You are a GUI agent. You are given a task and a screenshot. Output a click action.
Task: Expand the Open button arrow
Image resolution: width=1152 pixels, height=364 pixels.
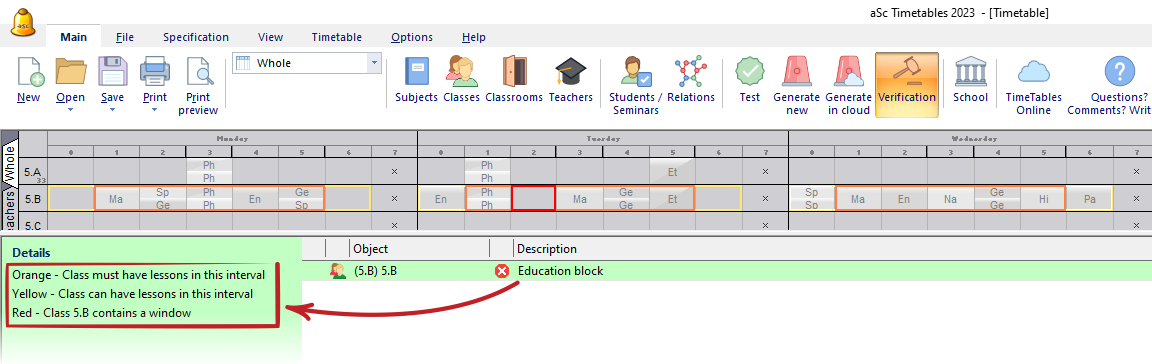pyautogui.click(x=71, y=110)
